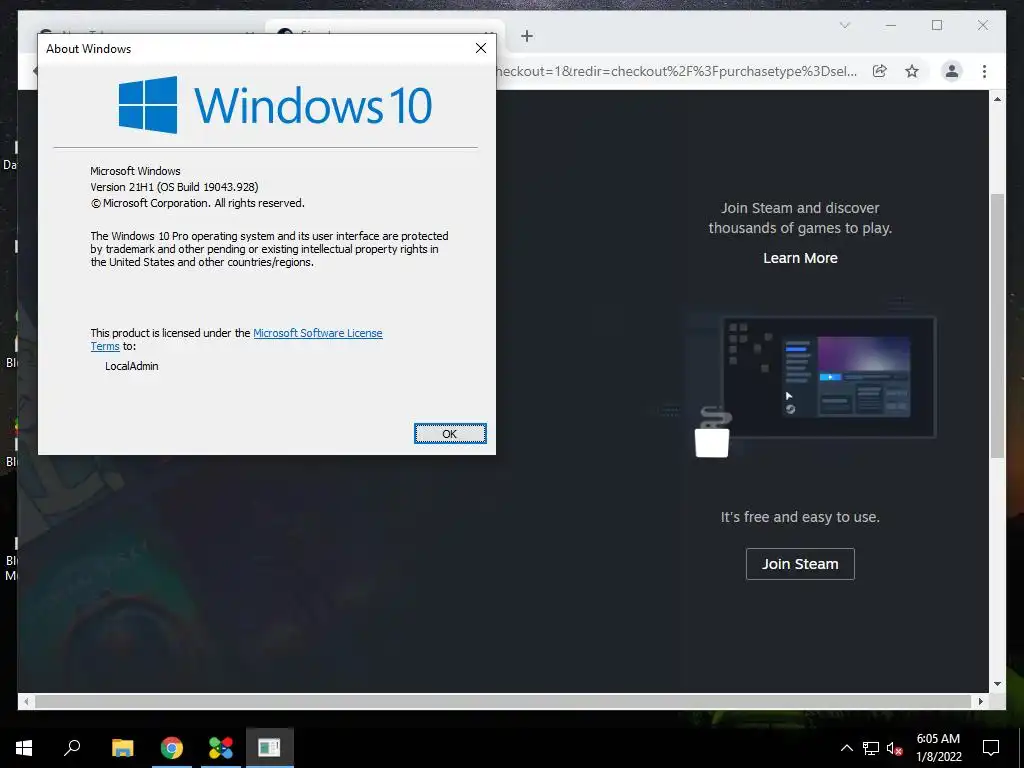Click the Join Steam button
This screenshot has height=768, width=1024.
coord(800,564)
